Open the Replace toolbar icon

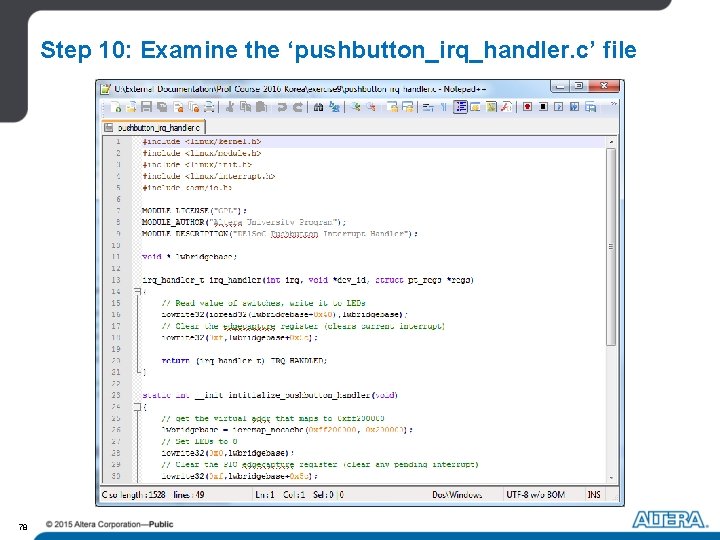pyautogui.click(x=334, y=107)
